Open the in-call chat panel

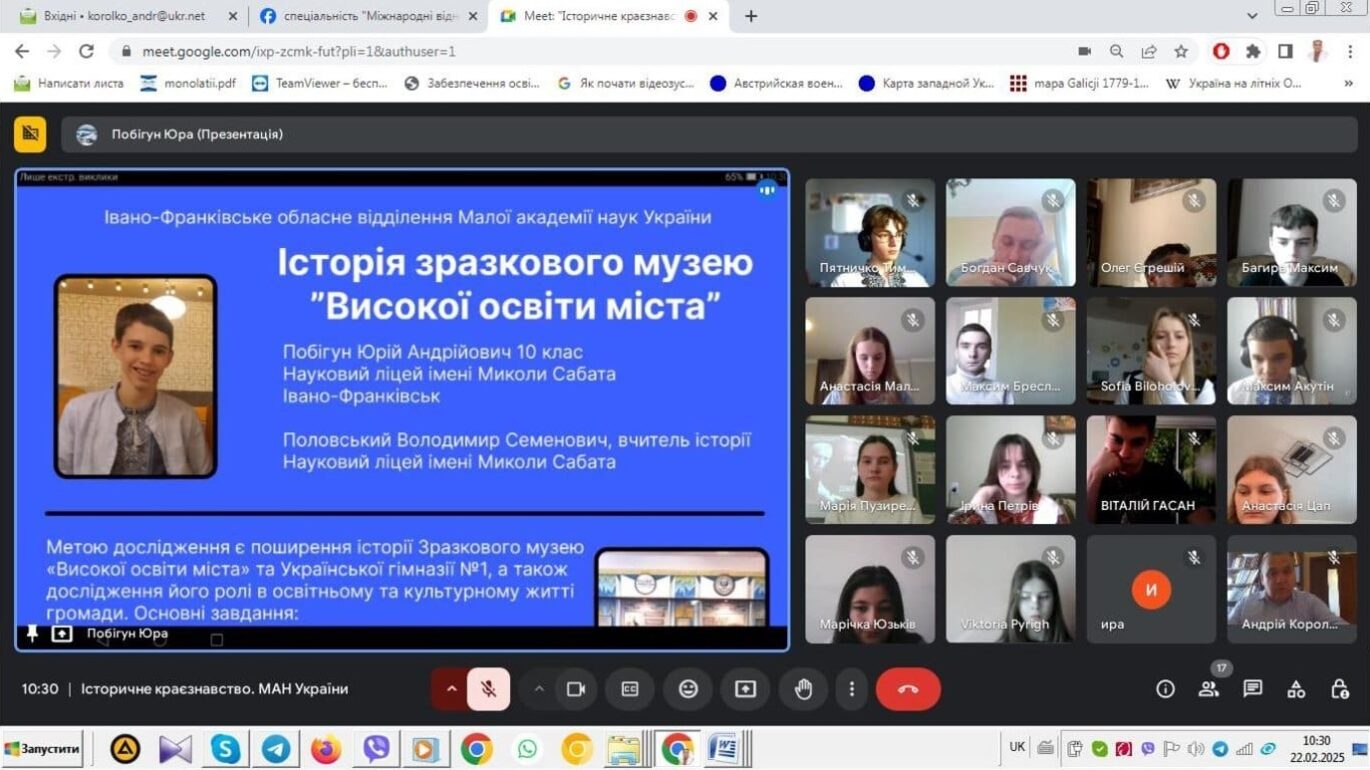coord(1253,689)
